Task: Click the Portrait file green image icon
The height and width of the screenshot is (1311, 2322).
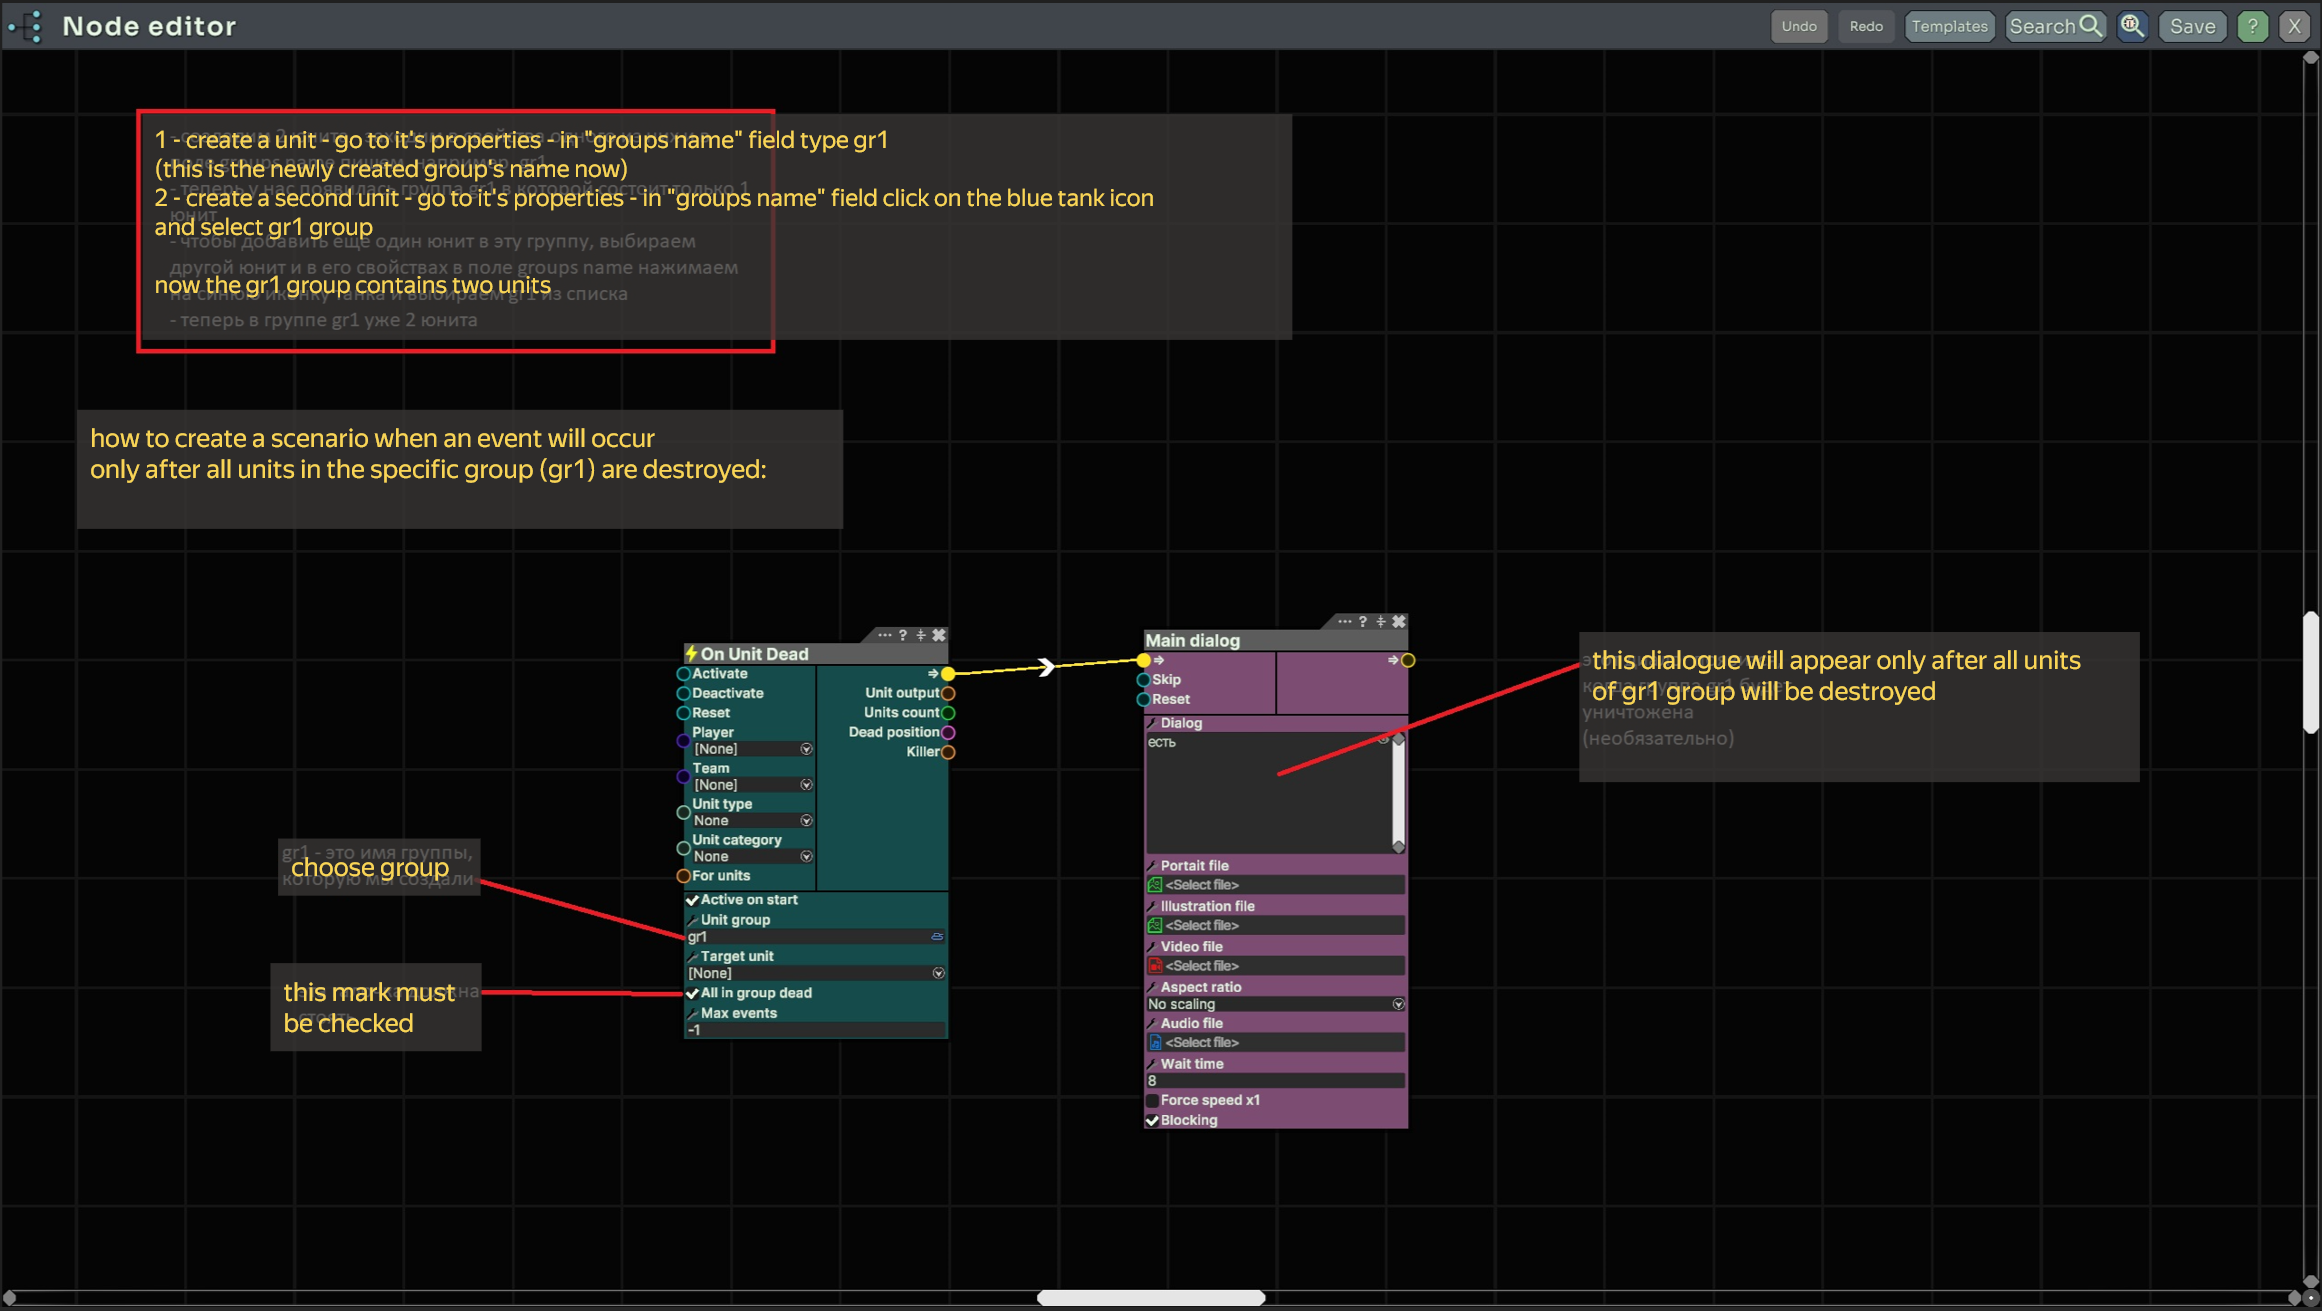Action: click(1155, 885)
